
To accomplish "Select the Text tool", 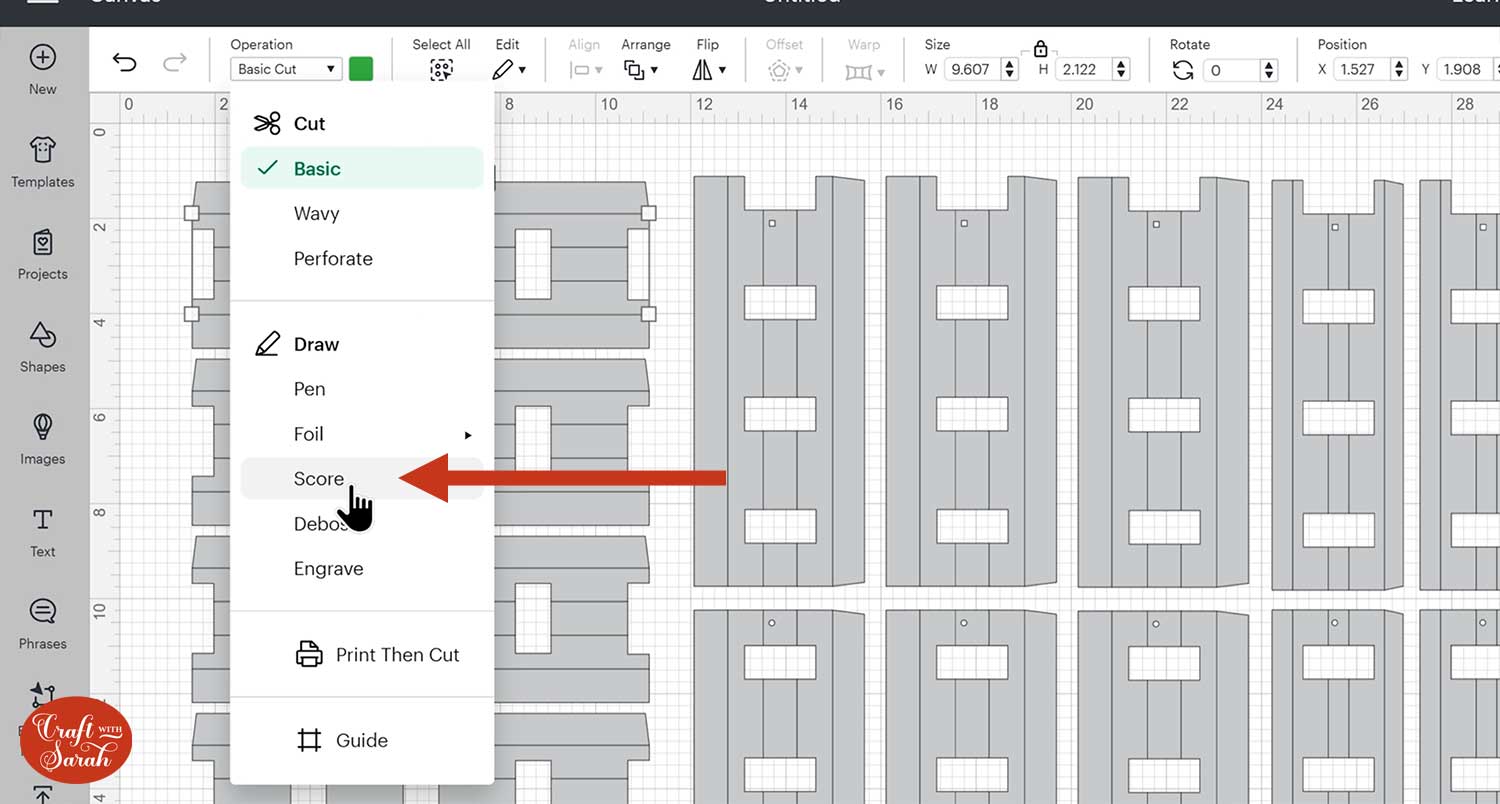I will point(42,531).
